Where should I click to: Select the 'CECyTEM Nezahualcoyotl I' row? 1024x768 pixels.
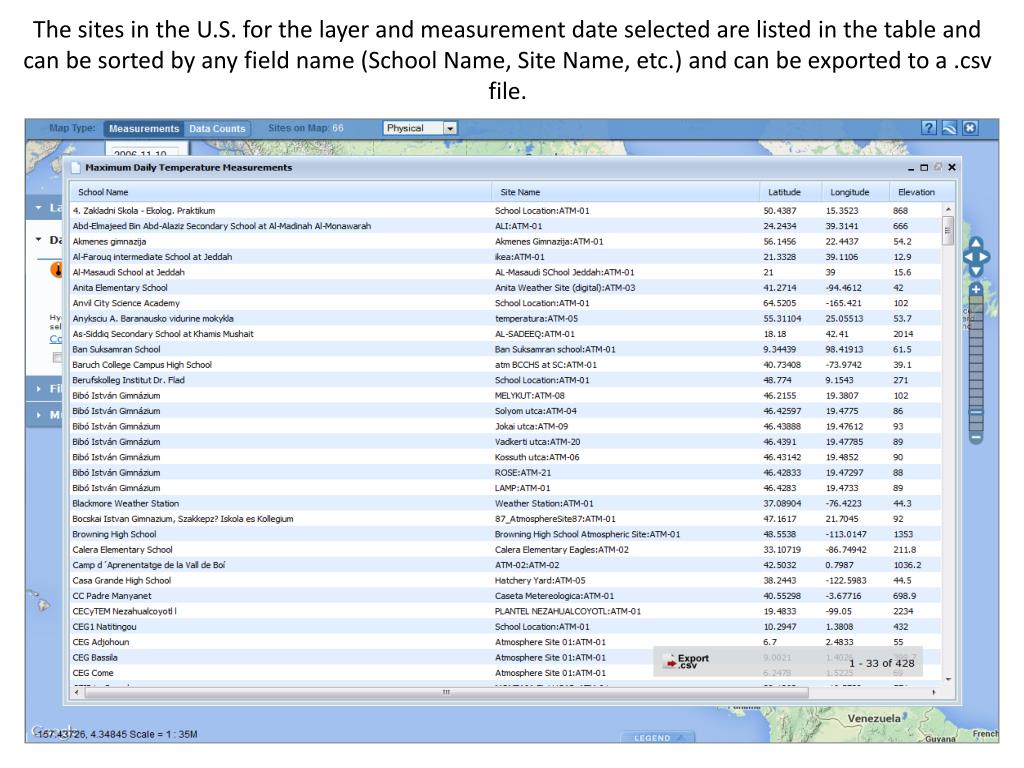[505, 611]
